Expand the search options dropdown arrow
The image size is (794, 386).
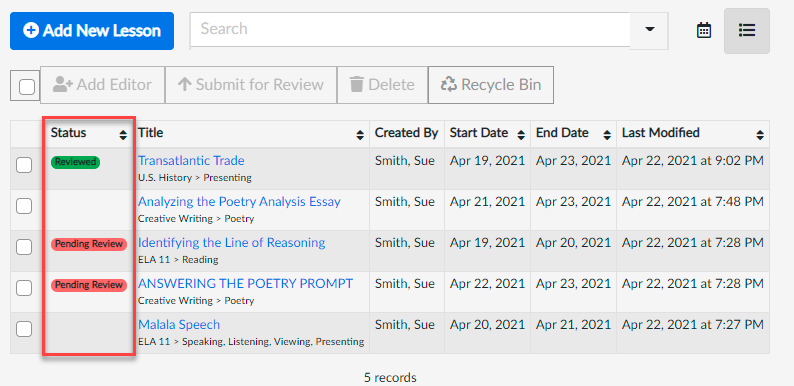[649, 29]
